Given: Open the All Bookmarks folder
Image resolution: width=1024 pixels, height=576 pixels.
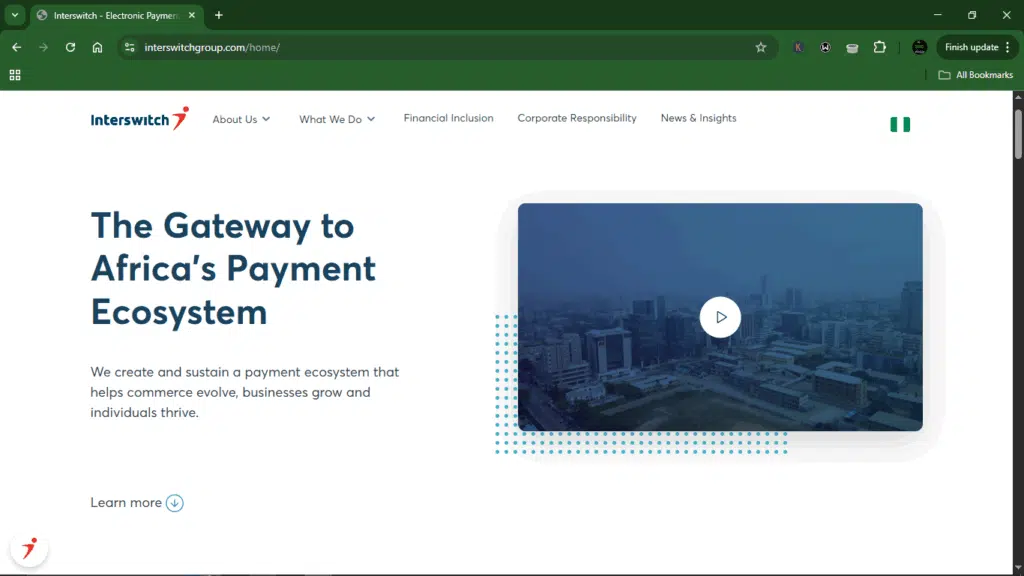Looking at the screenshot, I should [975, 75].
